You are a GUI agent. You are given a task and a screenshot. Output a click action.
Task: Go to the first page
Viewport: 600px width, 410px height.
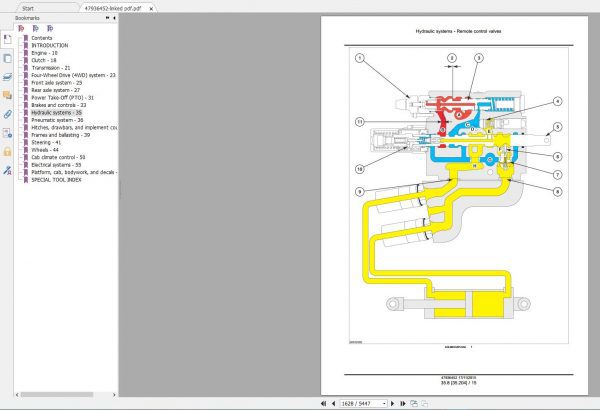click(x=323, y=403)
